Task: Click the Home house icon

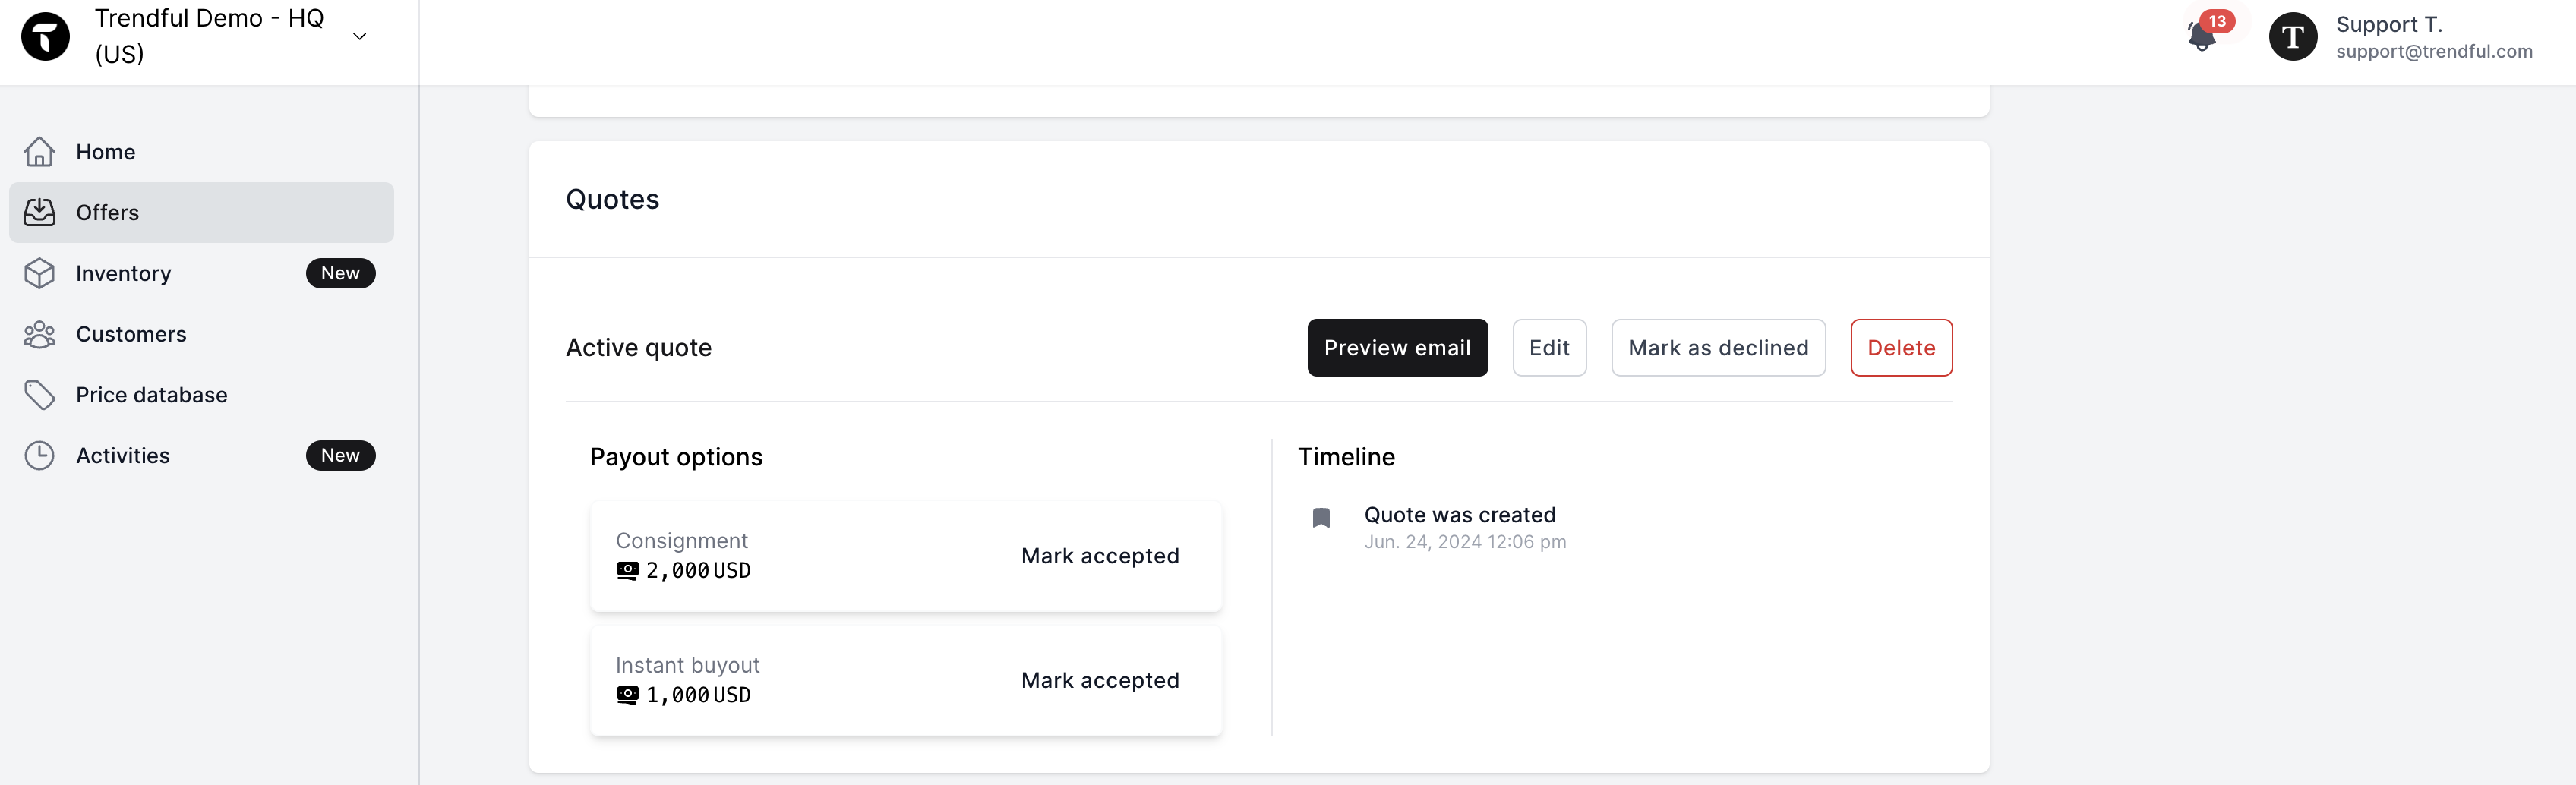Action: pos(40,152)
